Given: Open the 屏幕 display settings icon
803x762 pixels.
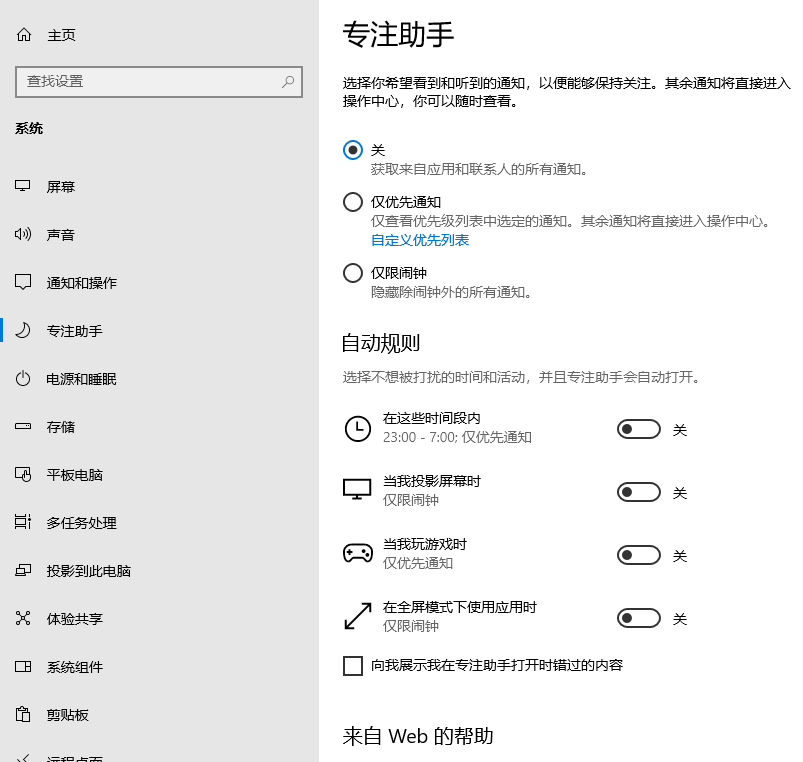Looking at the screenshot, I should click(x=23, y=186).
